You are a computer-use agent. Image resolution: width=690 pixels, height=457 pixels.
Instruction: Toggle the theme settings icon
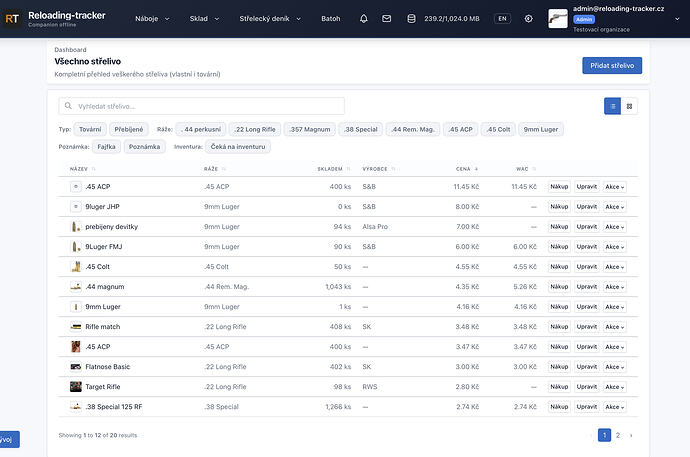[x=529, y=18]
